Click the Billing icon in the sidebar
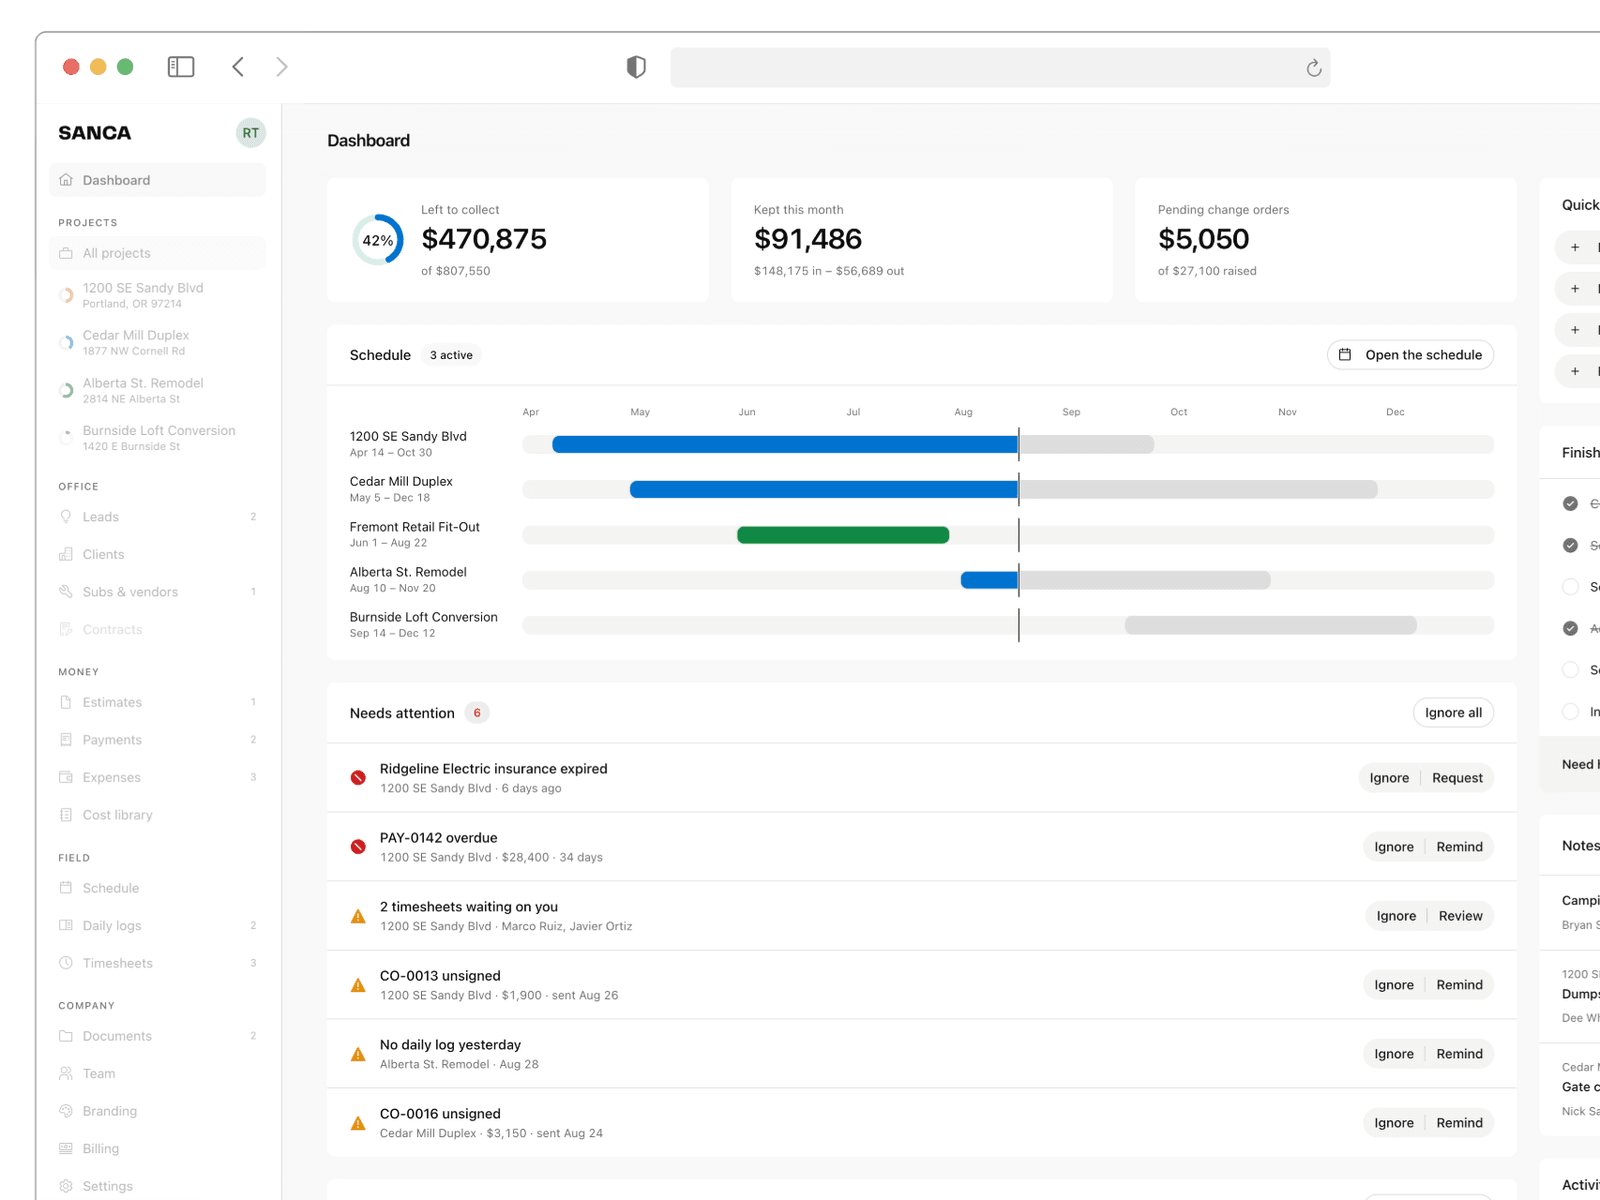 (x=66, y=1148)
